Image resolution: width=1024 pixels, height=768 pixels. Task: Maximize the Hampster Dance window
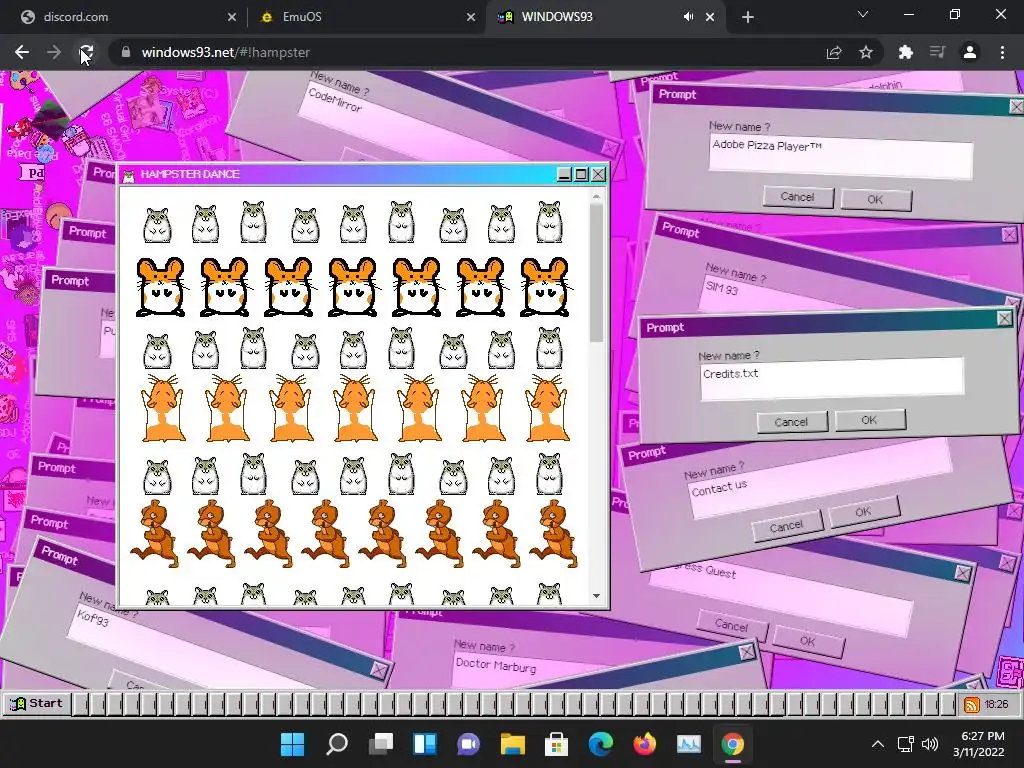point(581,174)
